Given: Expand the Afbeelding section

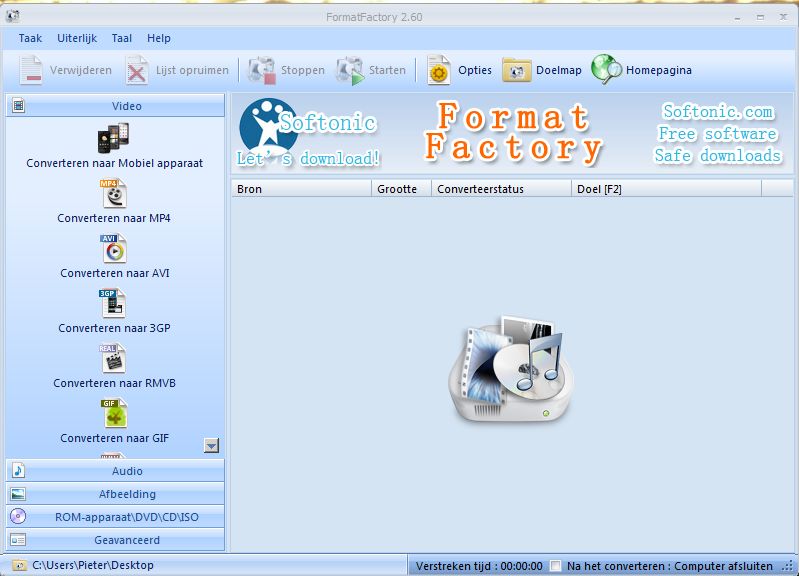Looking at the screenshot, I should click(x=115, y=494).
